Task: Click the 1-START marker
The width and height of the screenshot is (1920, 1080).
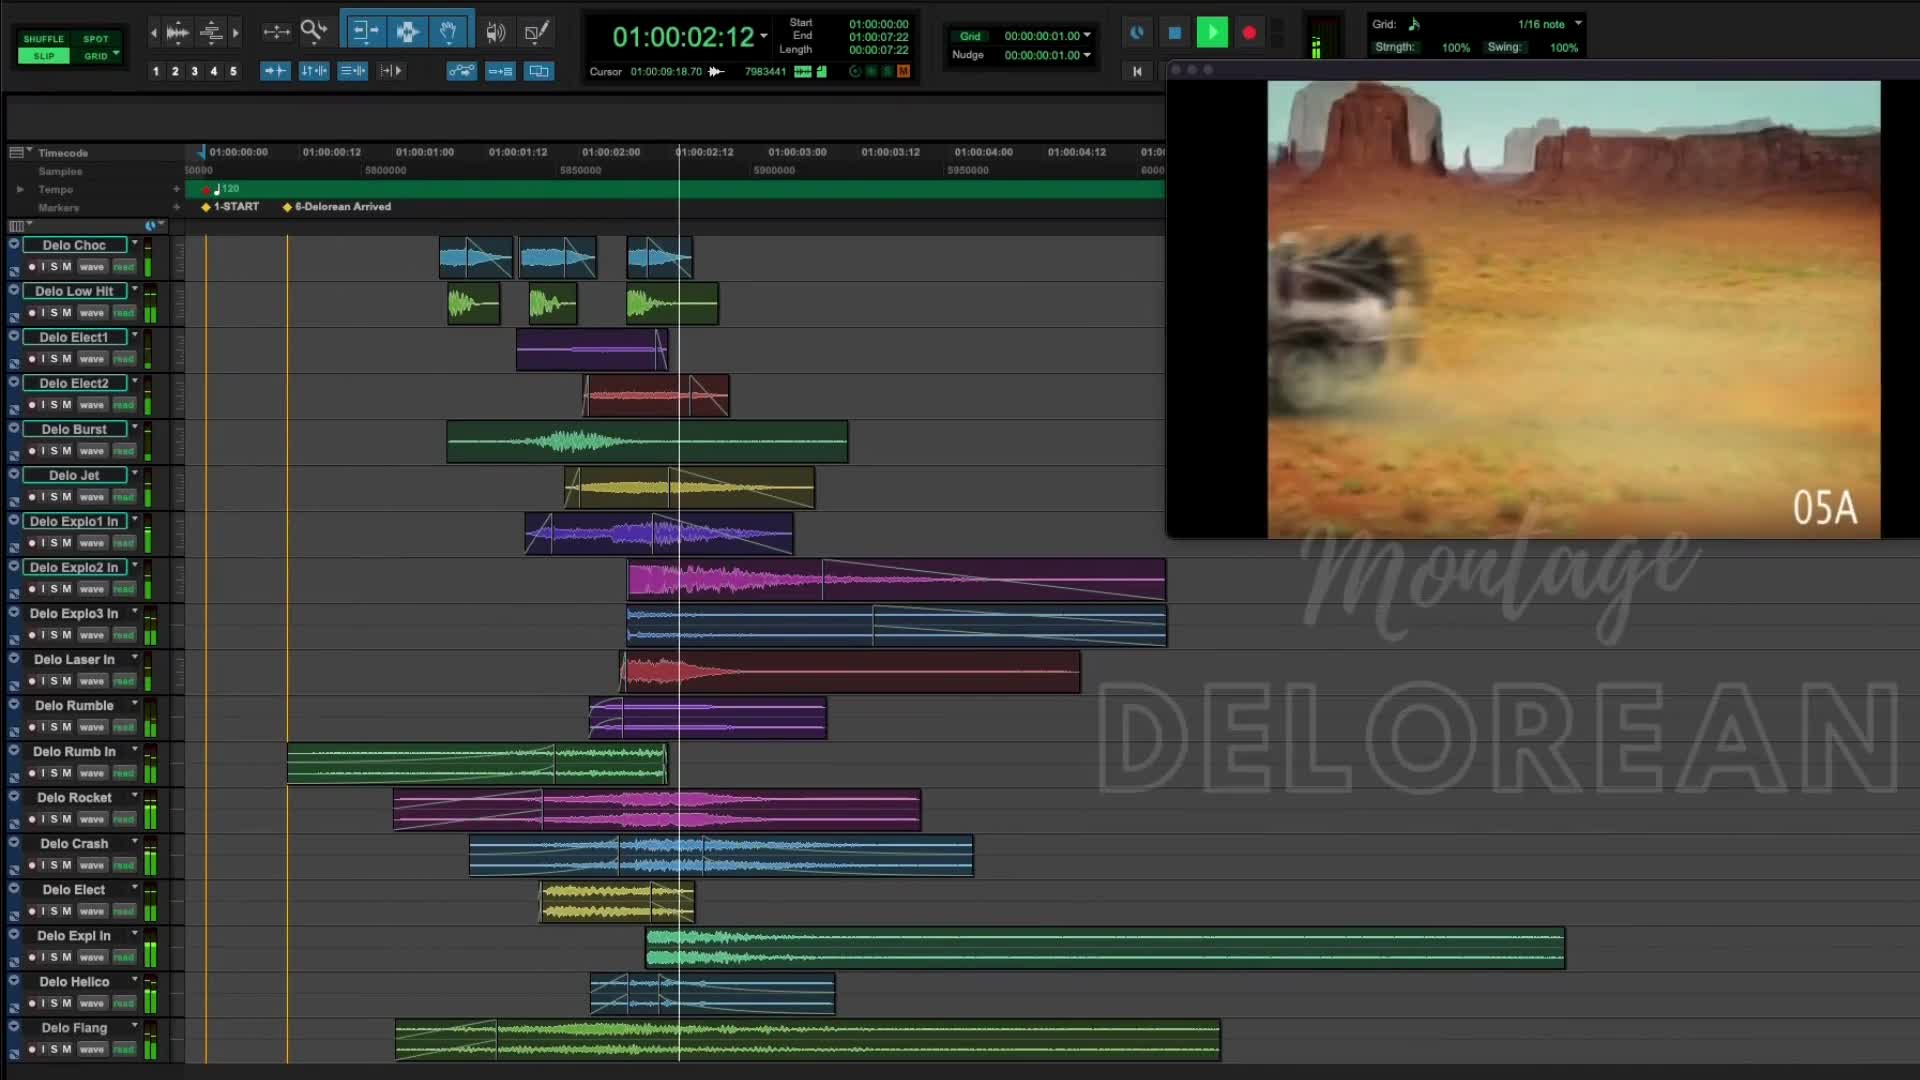Action: click(x=230, y=207)
